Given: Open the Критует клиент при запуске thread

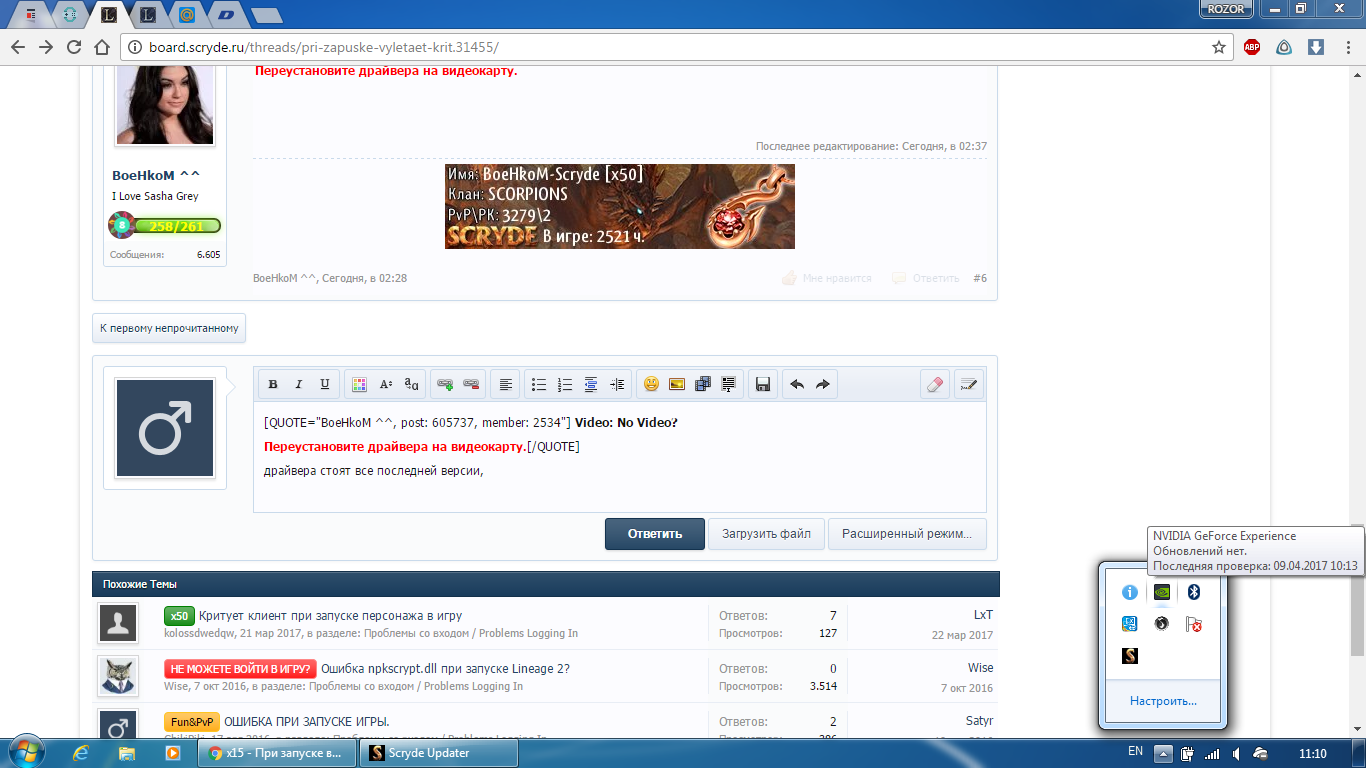Looking at the screenshot, I should coord(330,616).
